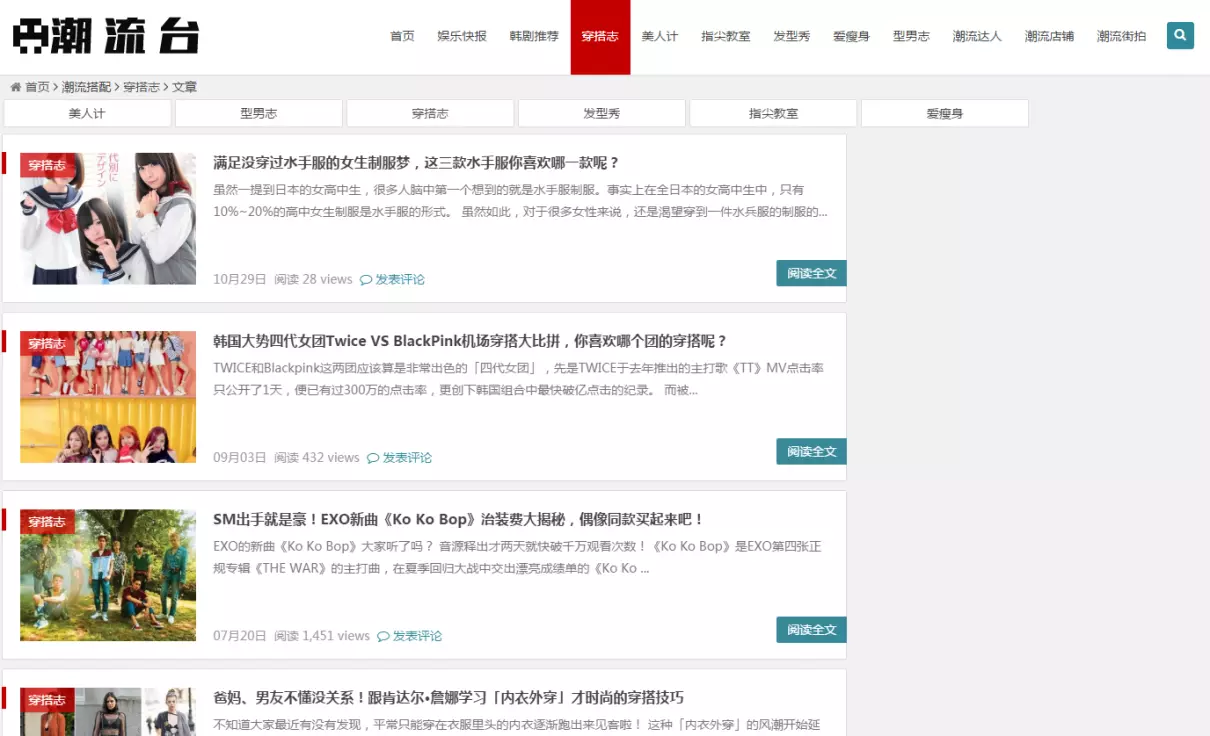Open article title 满足没穿过水手服的女生制服梦
1210x736 pixels.
click(416, 162)
